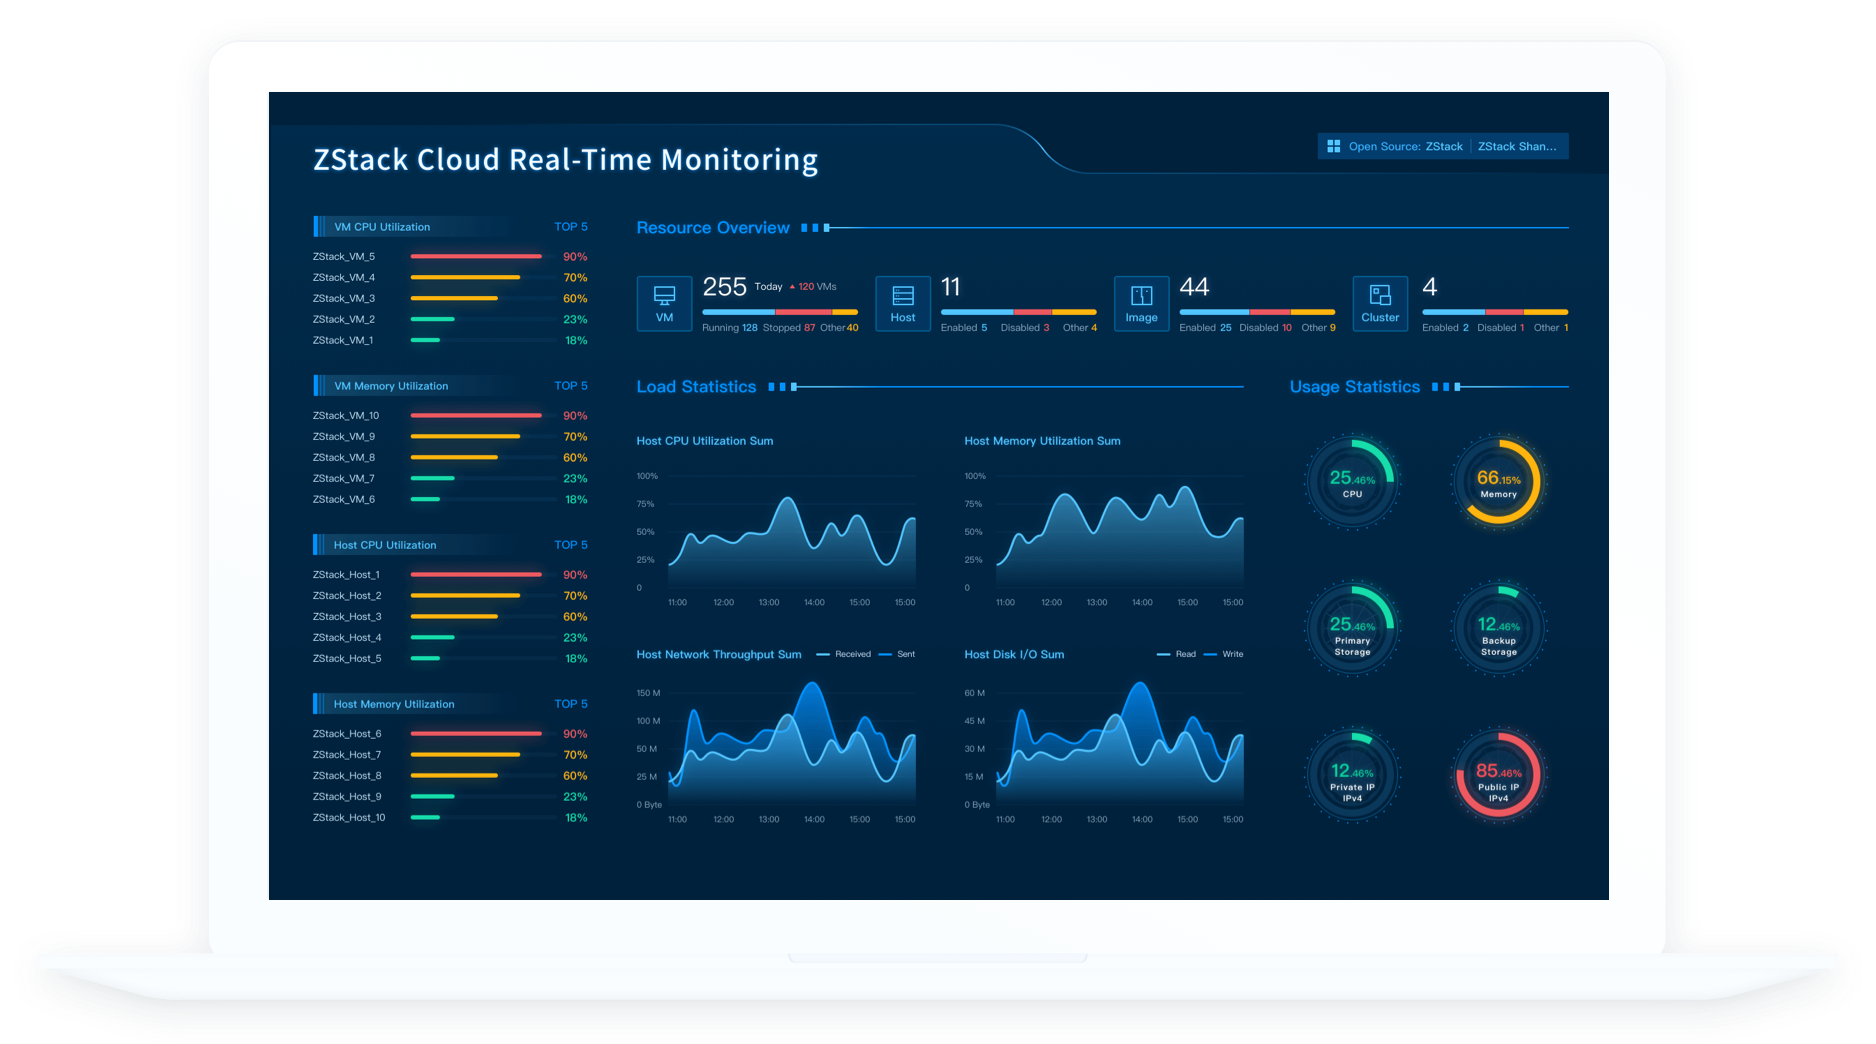
Task: Toggle the Sent legend in Network Throughput
Action: pyautogui.click(x=897, y=654)
